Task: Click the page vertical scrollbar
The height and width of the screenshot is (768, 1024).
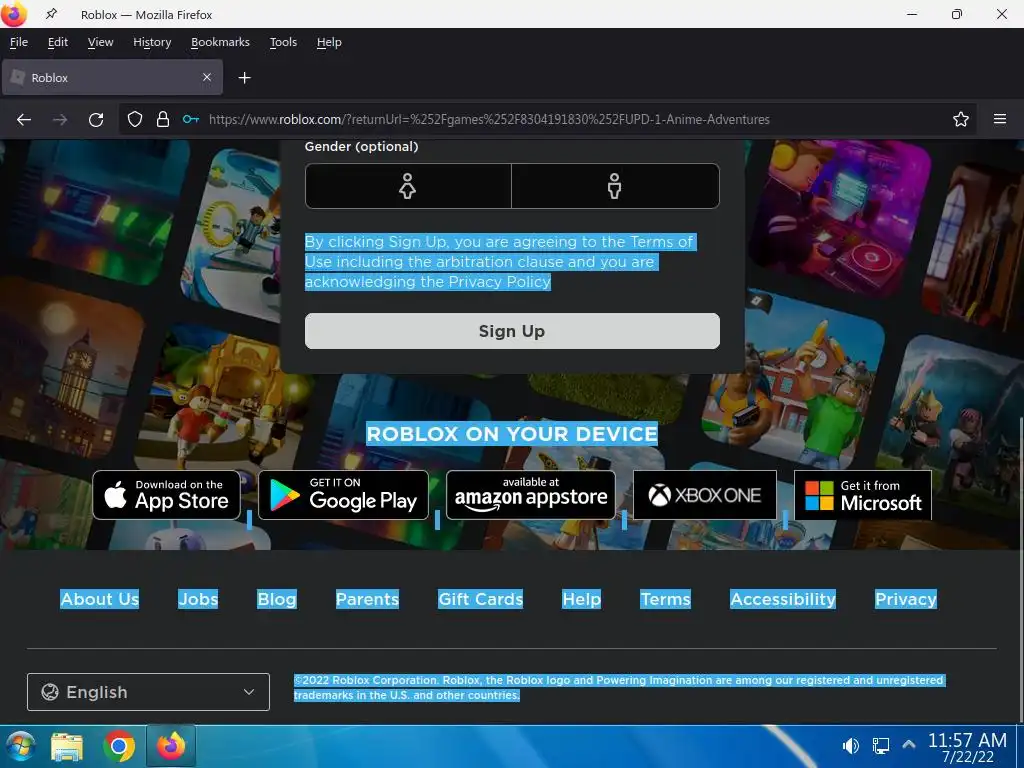Action: click(1020, 568)
